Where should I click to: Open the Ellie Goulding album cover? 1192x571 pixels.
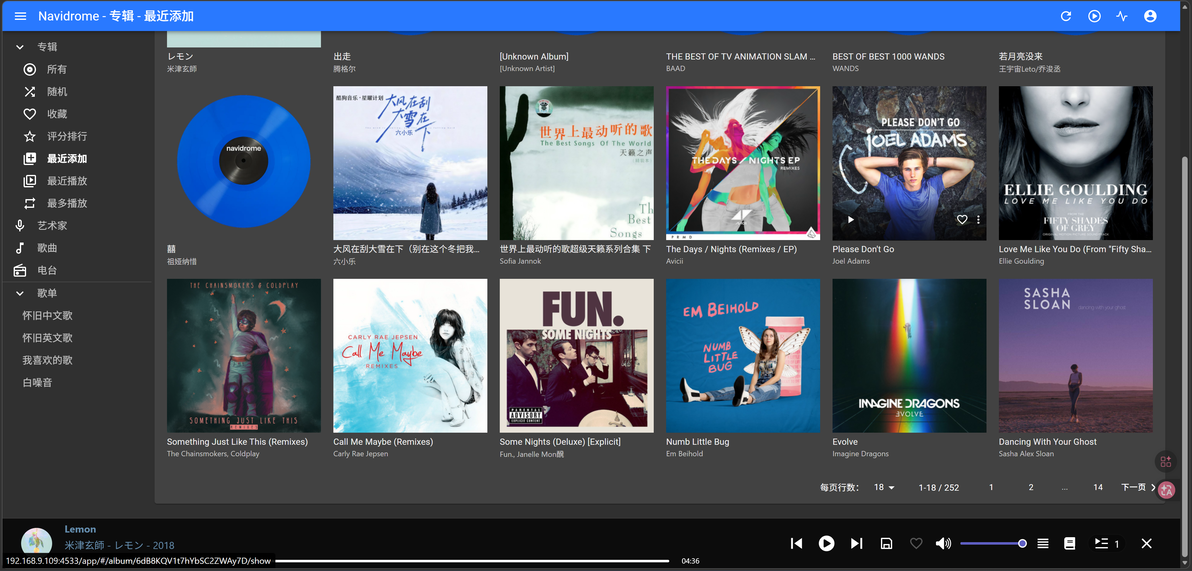(x=1076, y=163)
